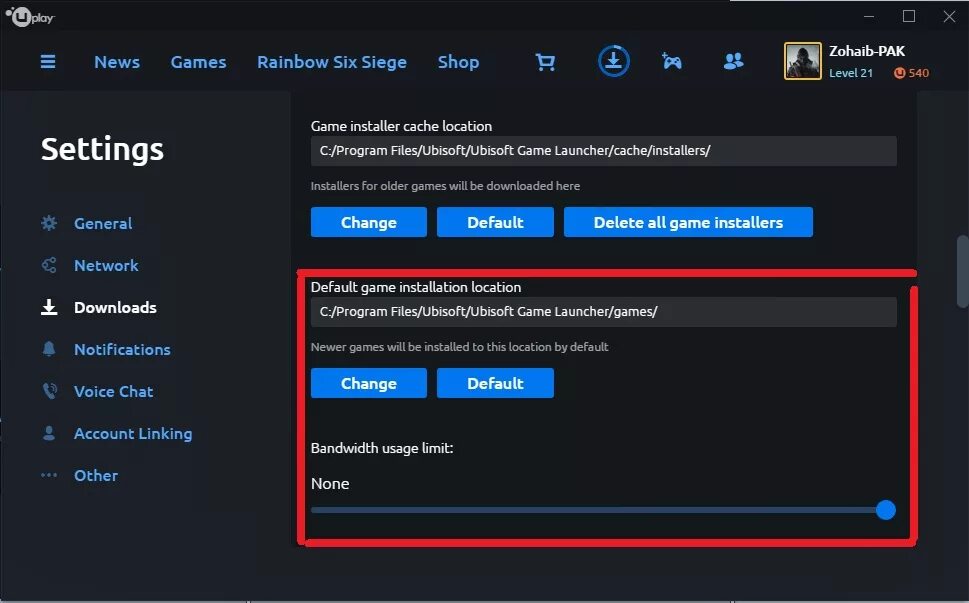Open the friends list icon
969x603 pixels.
tap(733, 61)
